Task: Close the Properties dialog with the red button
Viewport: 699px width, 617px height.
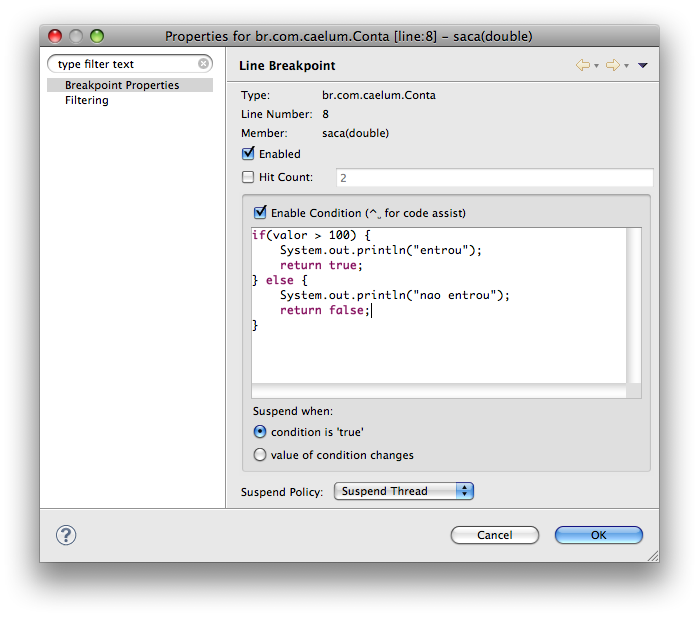Action: coord(55,36)
